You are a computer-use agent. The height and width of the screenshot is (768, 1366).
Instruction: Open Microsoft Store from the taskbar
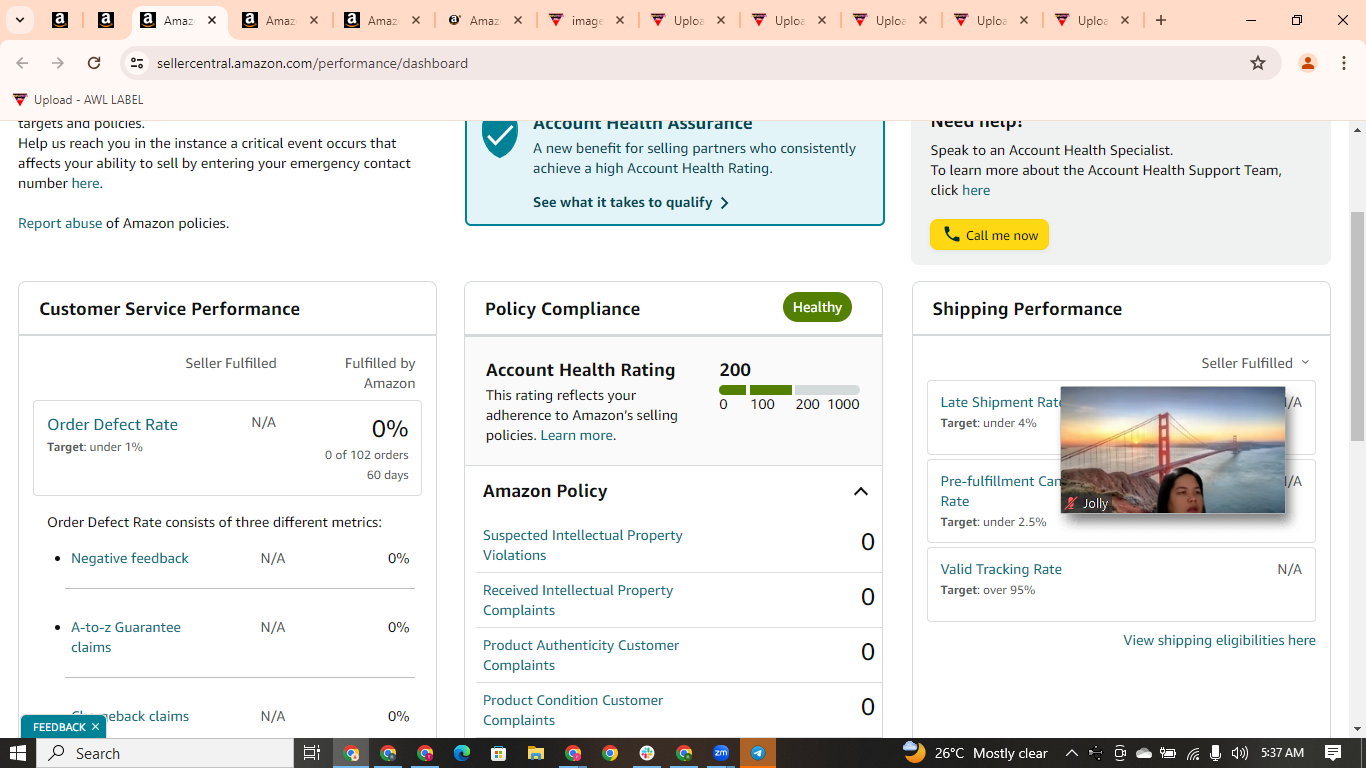click(x=498, y=753)
